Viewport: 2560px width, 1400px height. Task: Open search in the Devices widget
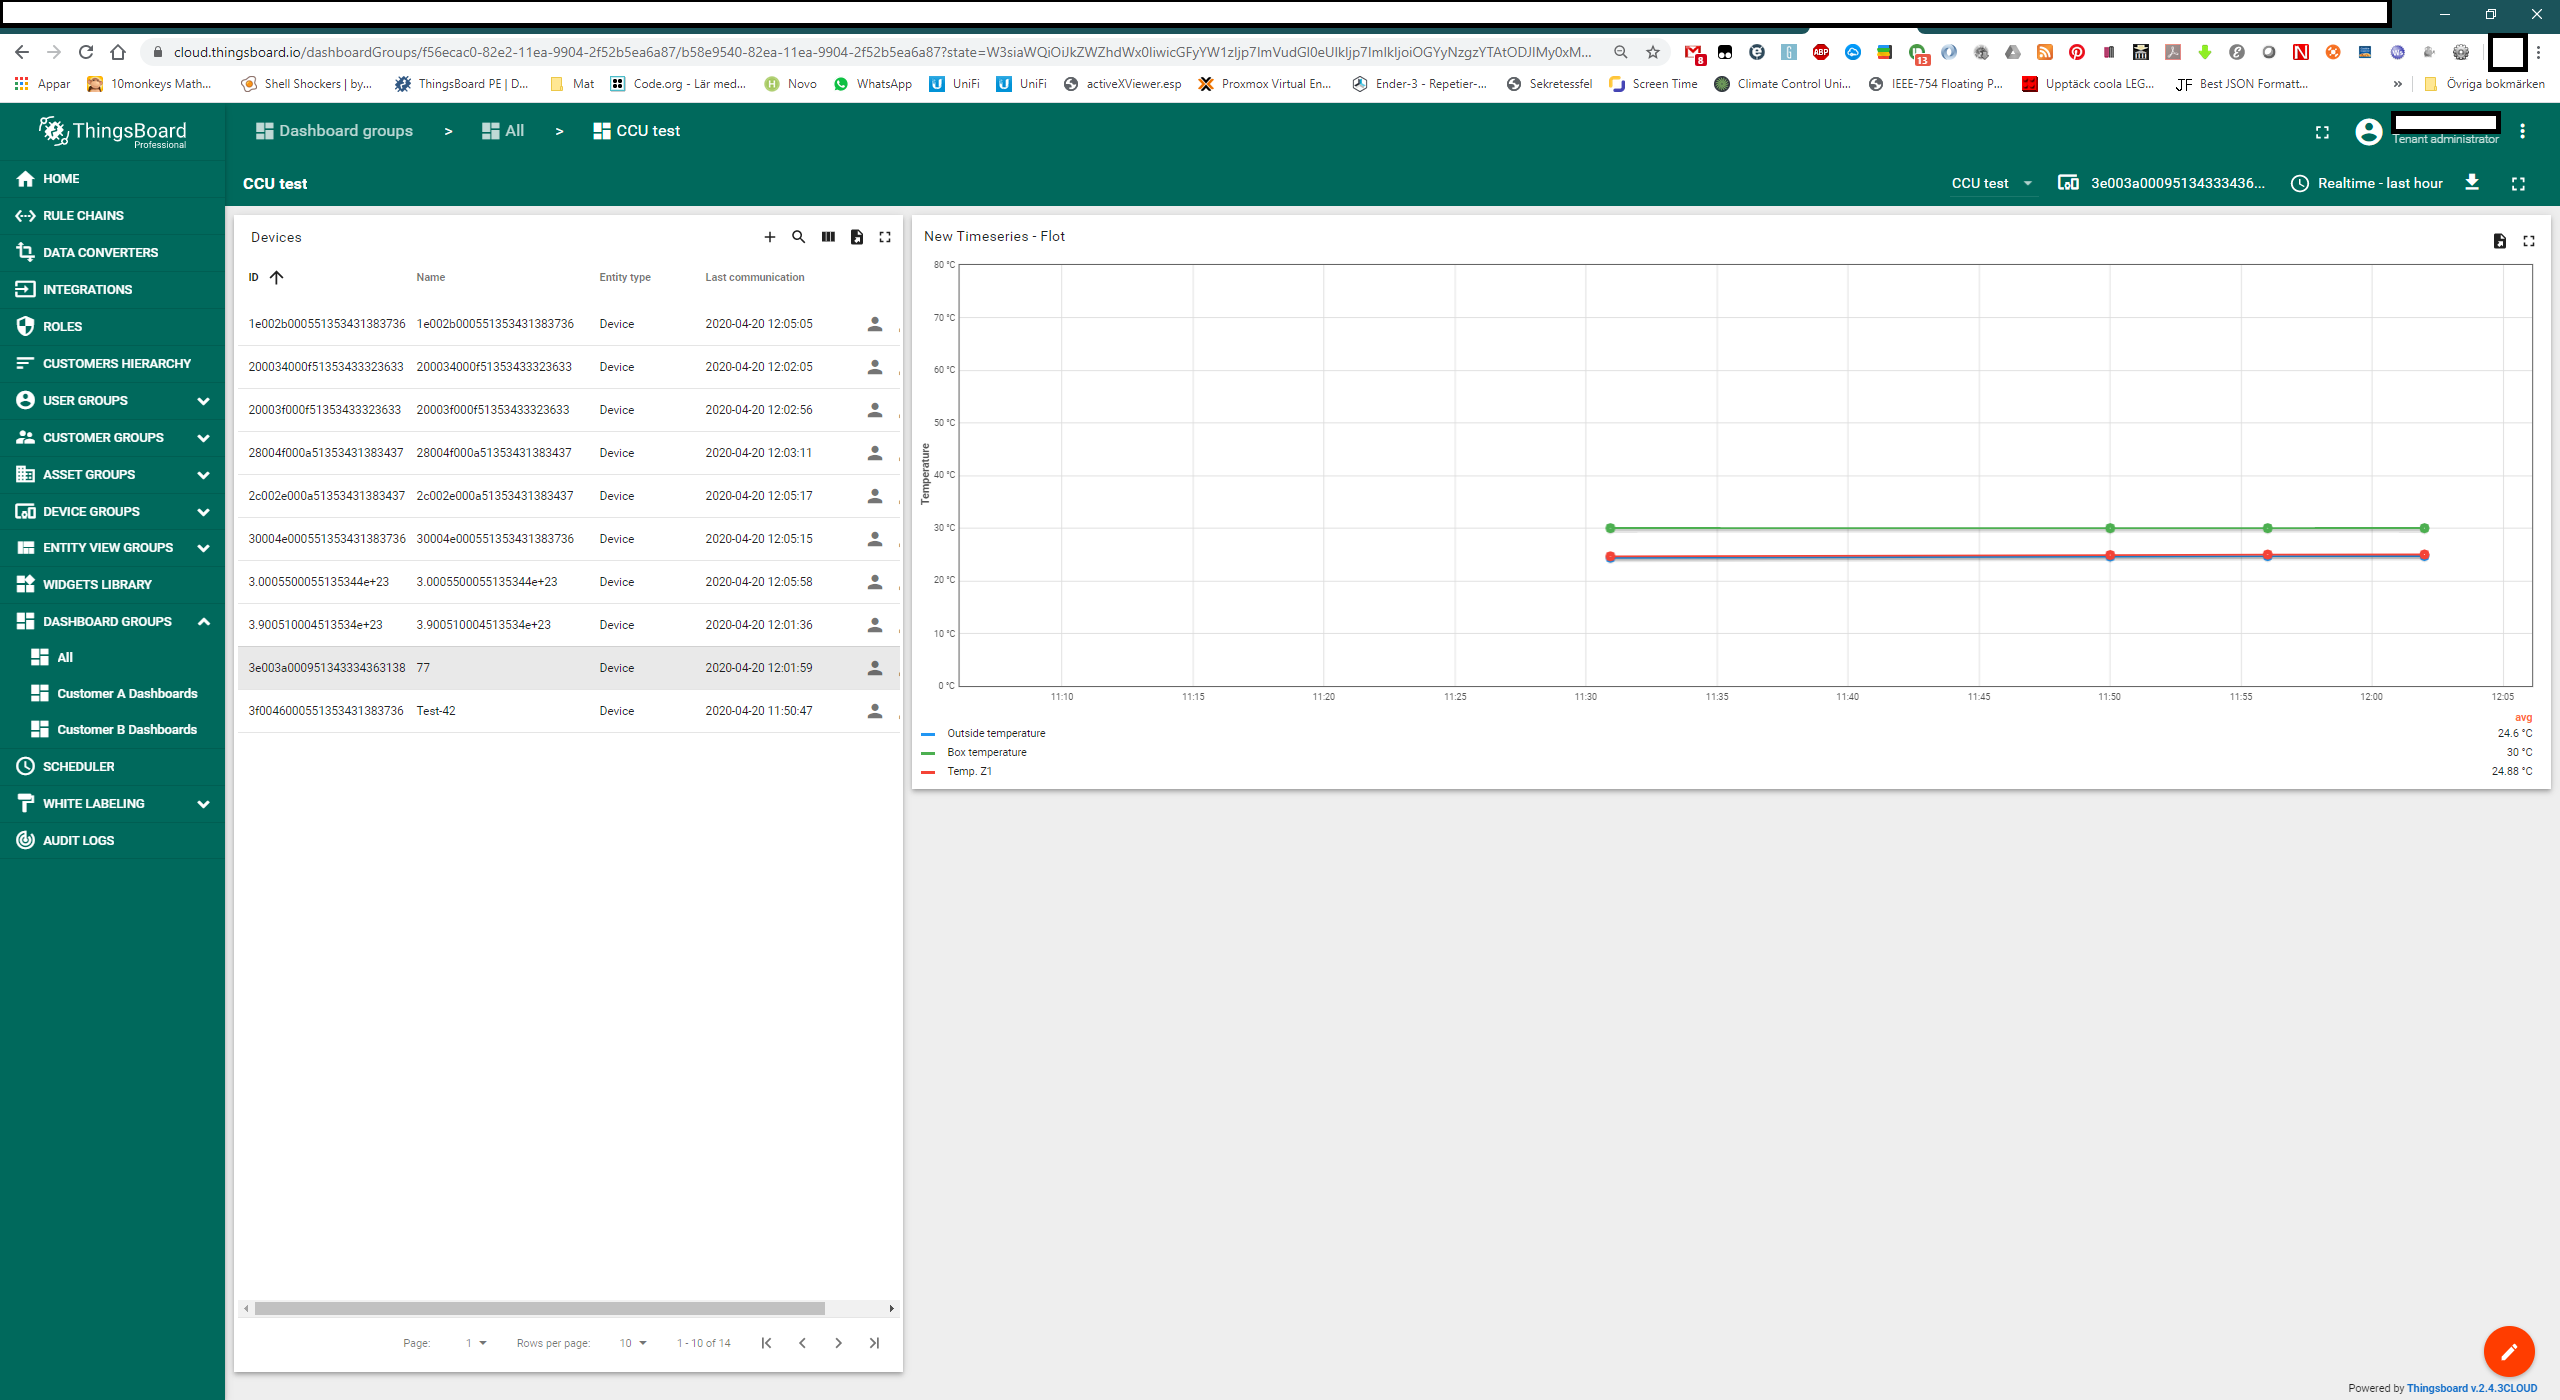[798, 237]
